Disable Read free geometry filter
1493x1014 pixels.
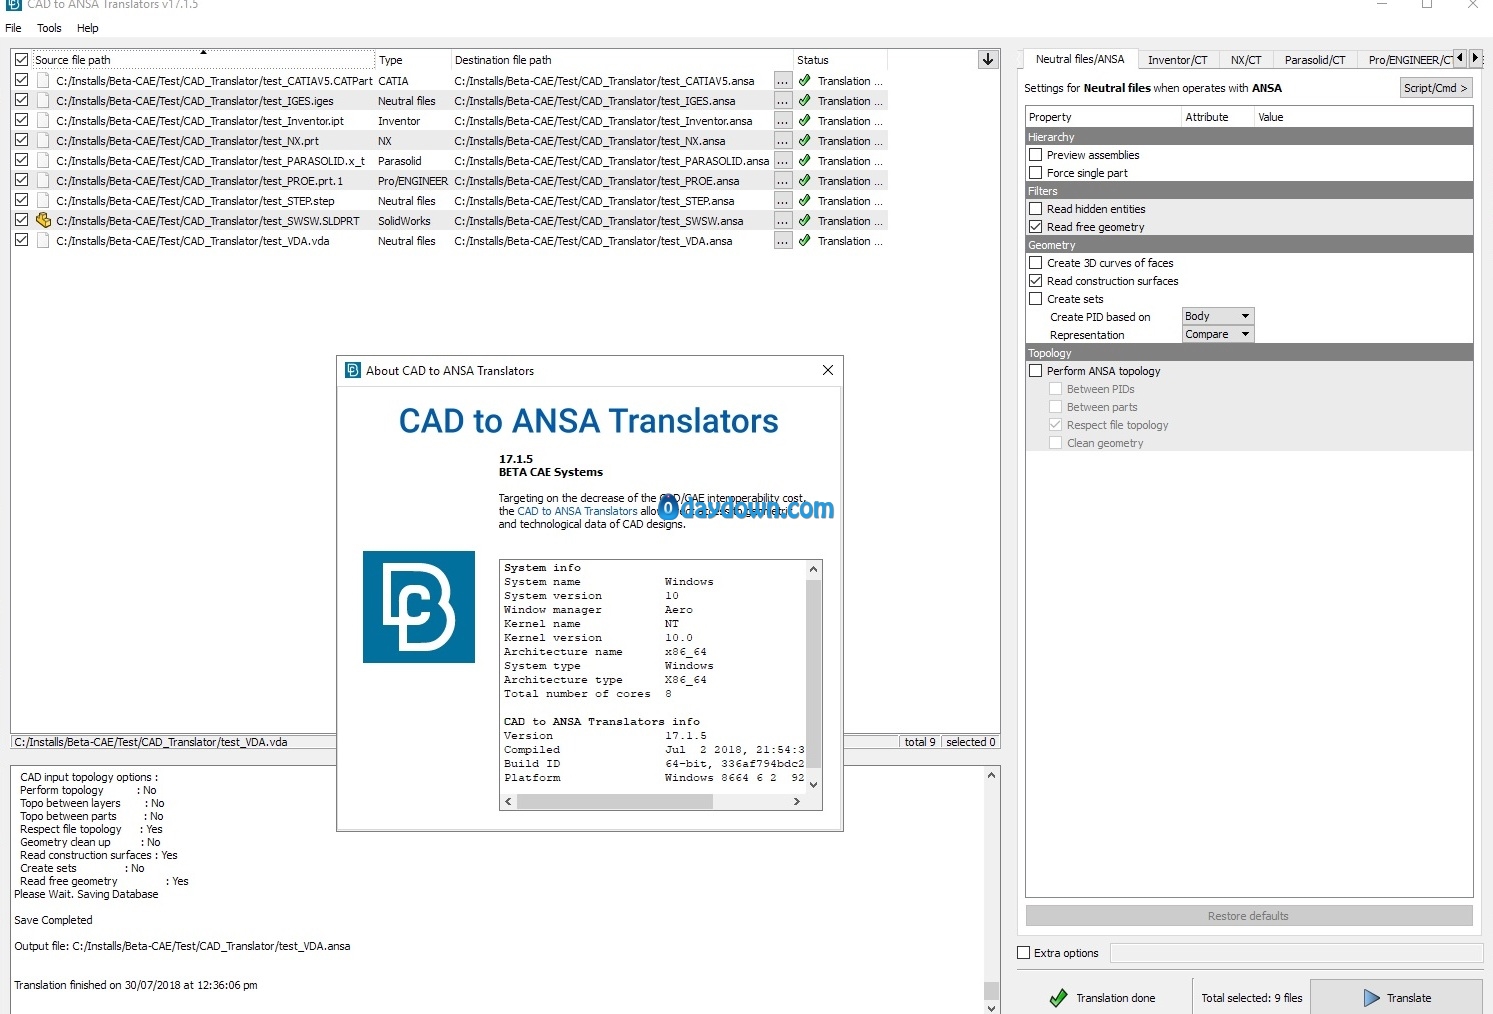(x=1036, y=227)
